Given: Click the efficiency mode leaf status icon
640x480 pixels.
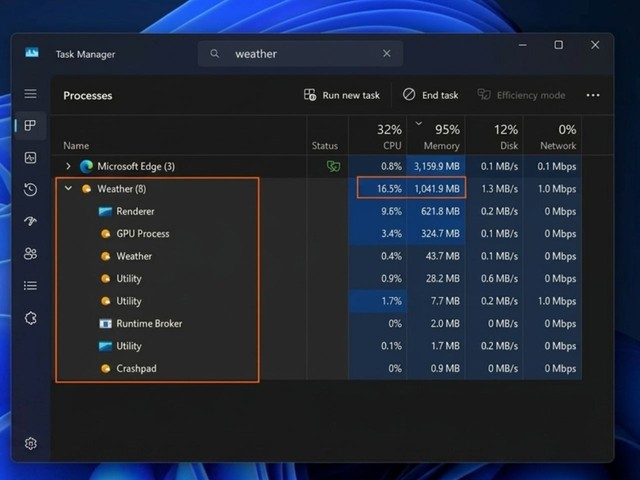Looking at the screenshot, I should (333, 166).
